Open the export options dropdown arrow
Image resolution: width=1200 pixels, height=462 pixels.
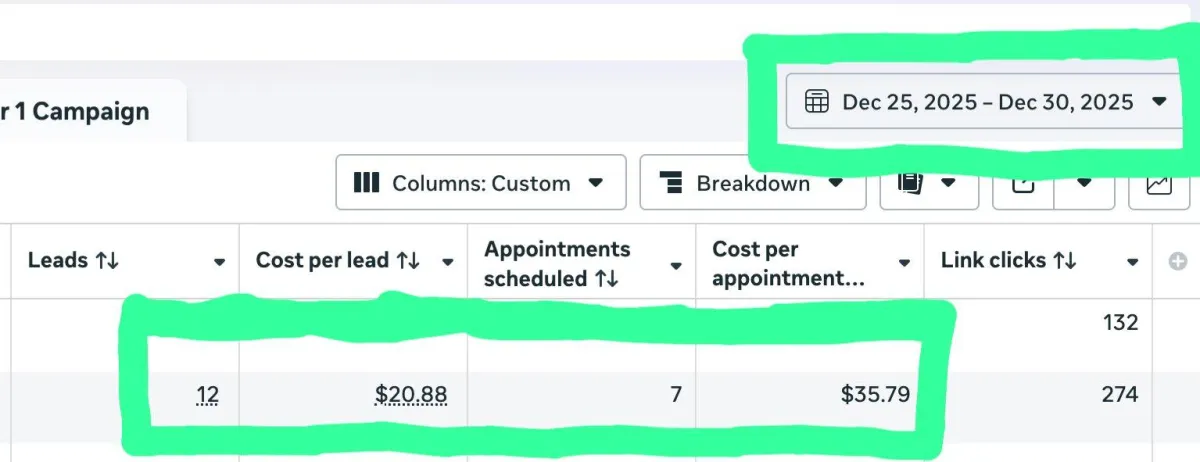point(1084,183)
